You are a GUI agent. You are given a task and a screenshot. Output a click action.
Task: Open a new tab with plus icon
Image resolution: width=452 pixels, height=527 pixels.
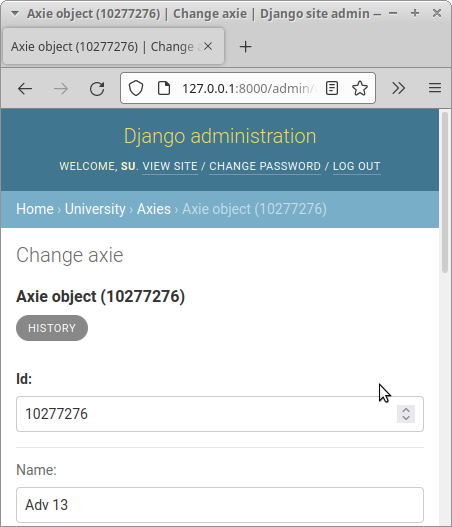pyautogui.click(x=246, y=47)
